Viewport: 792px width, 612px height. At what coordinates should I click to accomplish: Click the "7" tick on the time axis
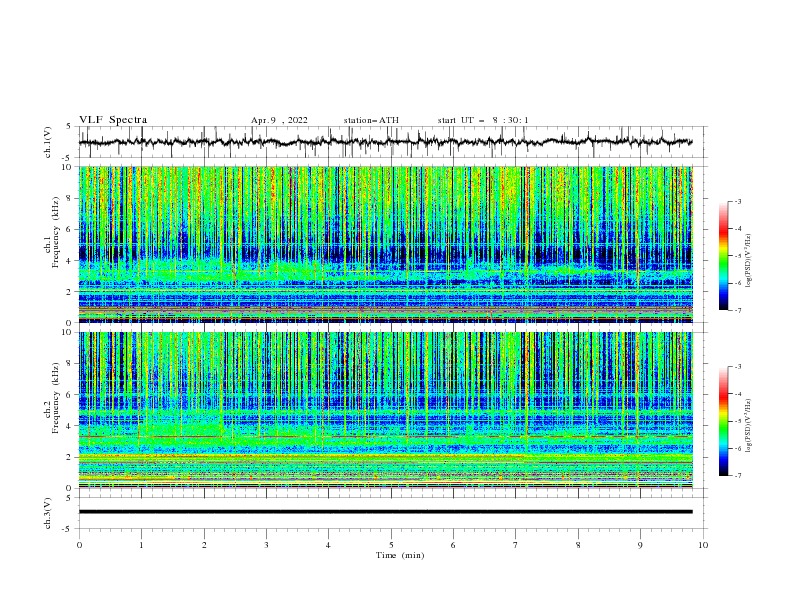[x=516, y=545]
